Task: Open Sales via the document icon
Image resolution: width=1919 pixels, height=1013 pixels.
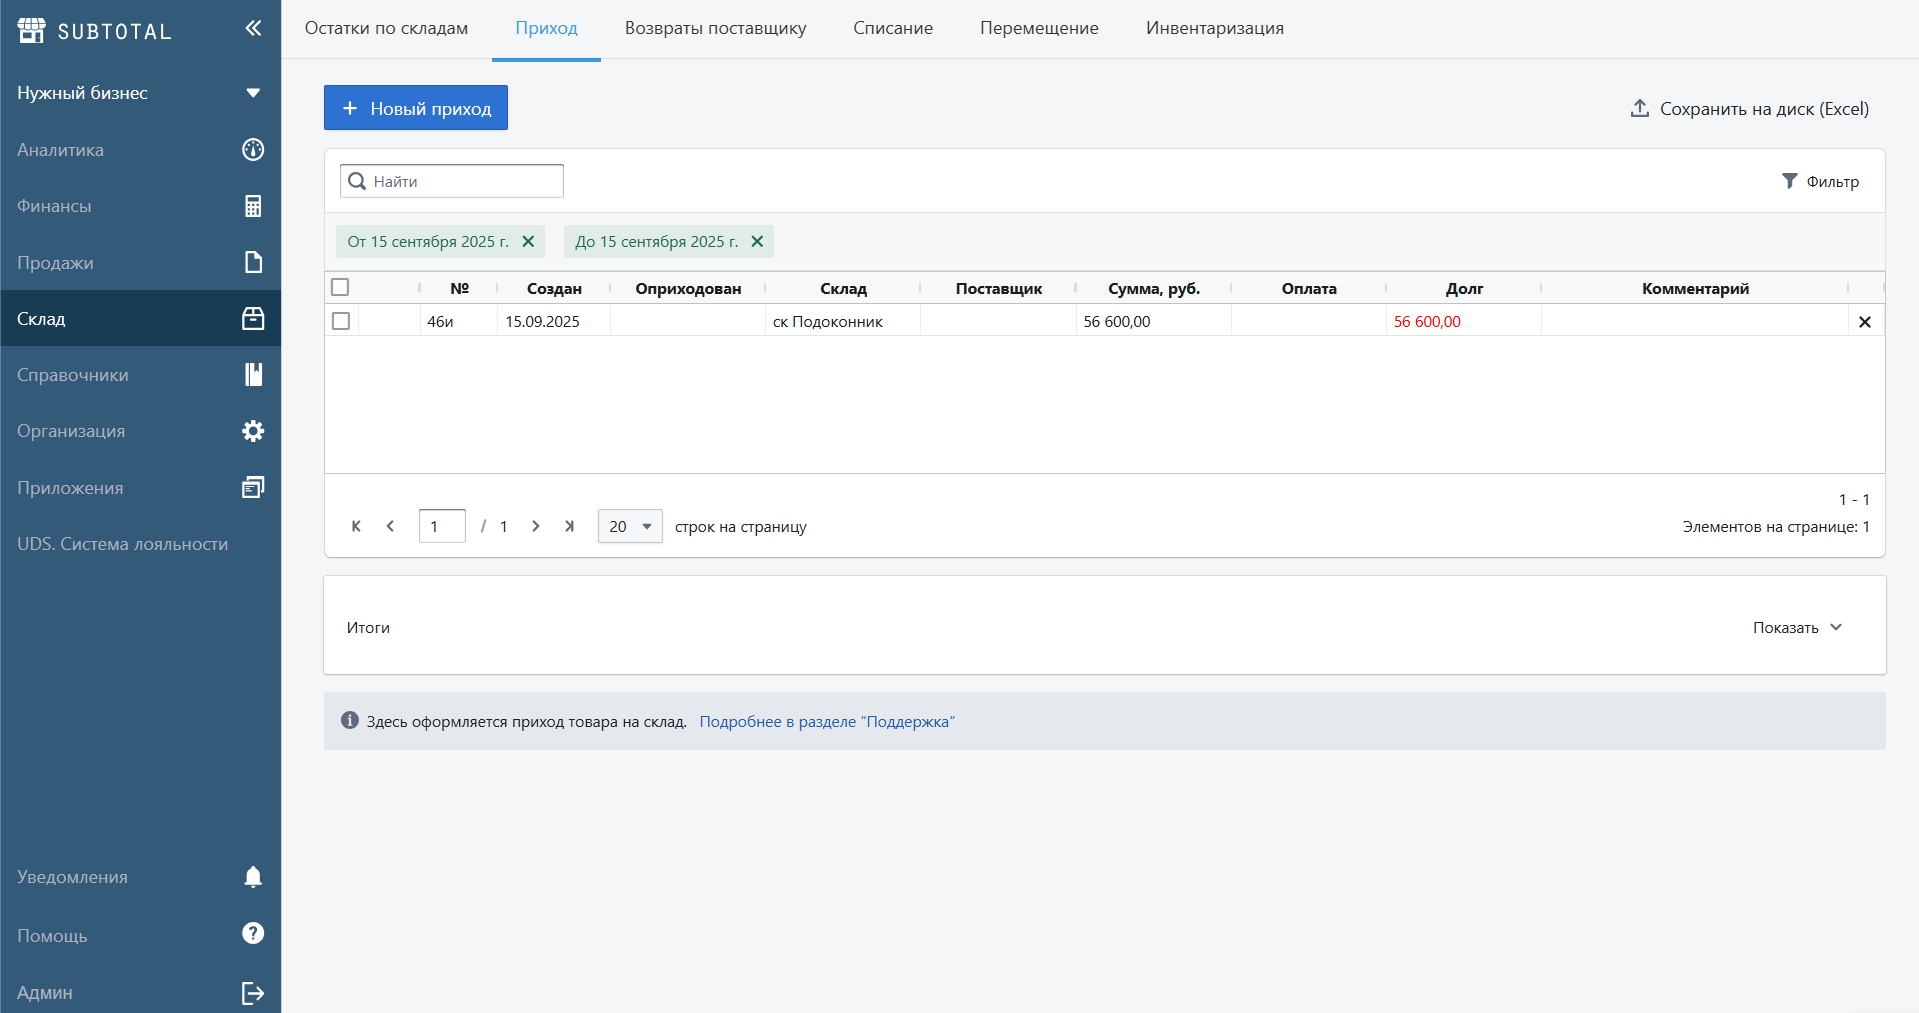Action: (x=253, y=262)
